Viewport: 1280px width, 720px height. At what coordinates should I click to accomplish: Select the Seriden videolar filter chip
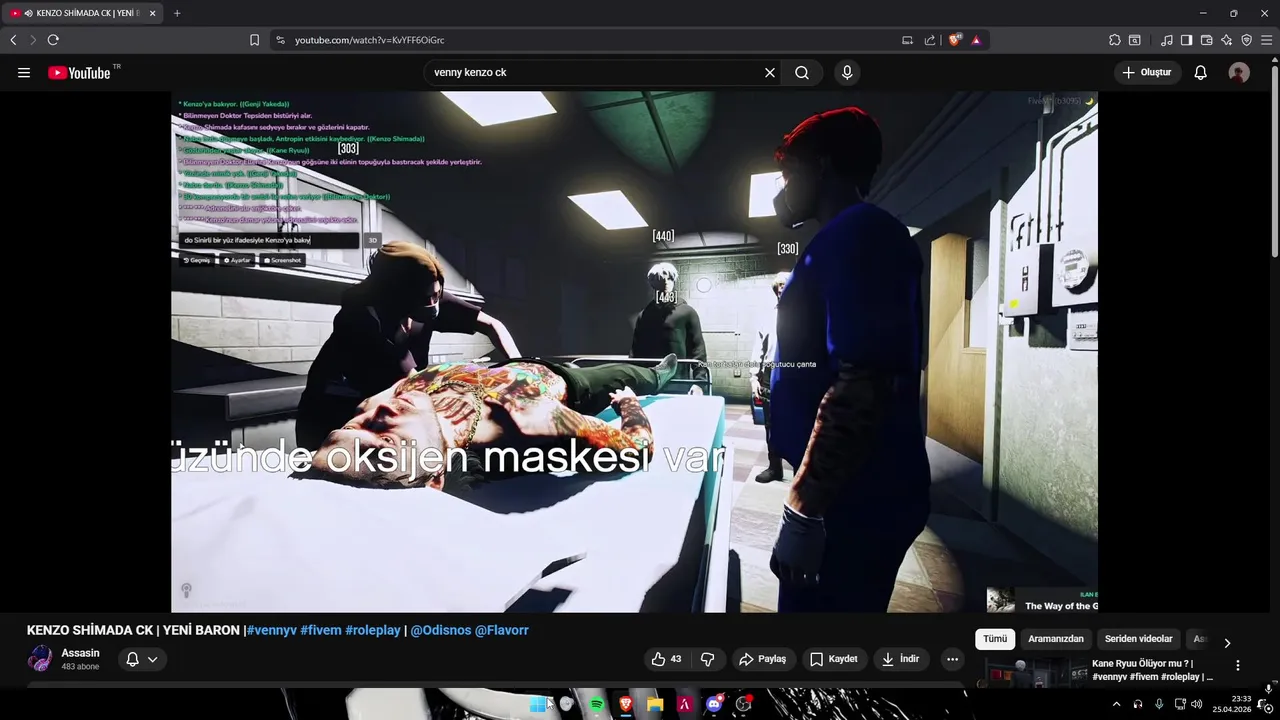[x=1138, y=639]
